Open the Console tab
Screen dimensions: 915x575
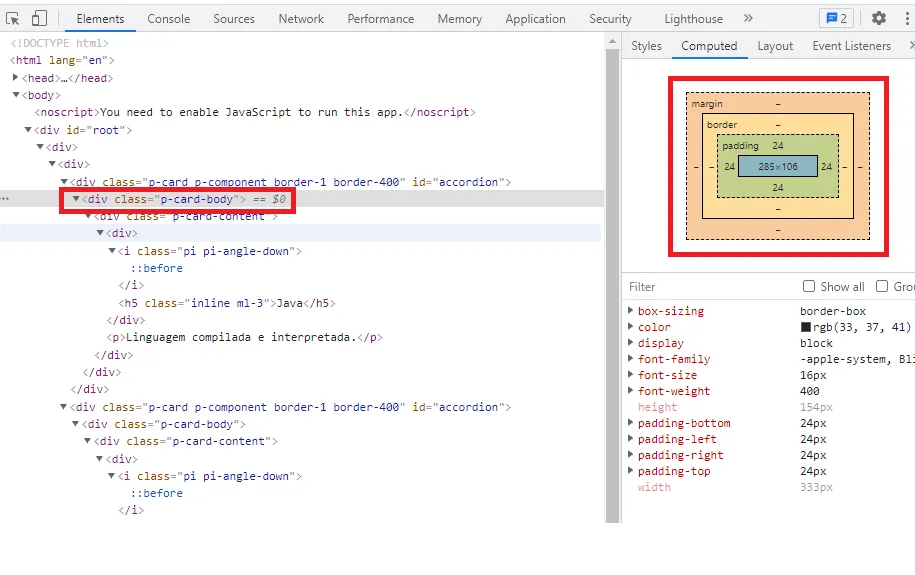tap(169, 19)
